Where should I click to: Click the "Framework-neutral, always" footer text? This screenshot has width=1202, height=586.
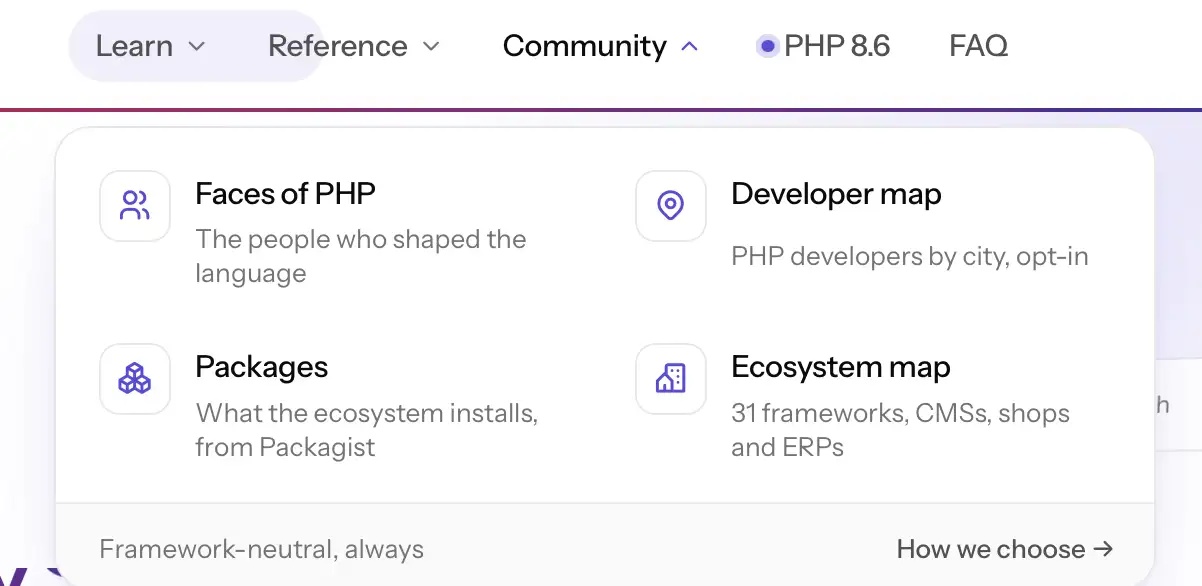coord(262,549)
